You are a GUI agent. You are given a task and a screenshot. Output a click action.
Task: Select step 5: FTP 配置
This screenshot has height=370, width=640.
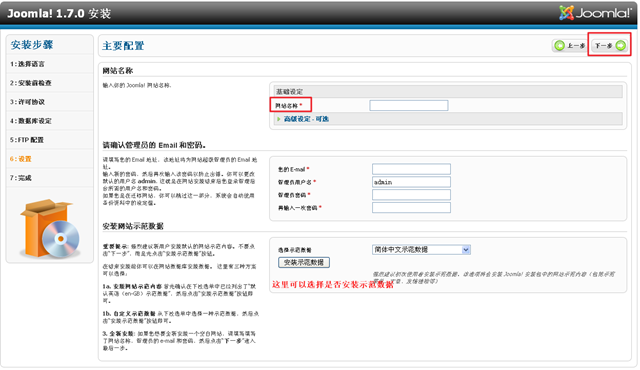pyautogui.click(x=27, y=140)
